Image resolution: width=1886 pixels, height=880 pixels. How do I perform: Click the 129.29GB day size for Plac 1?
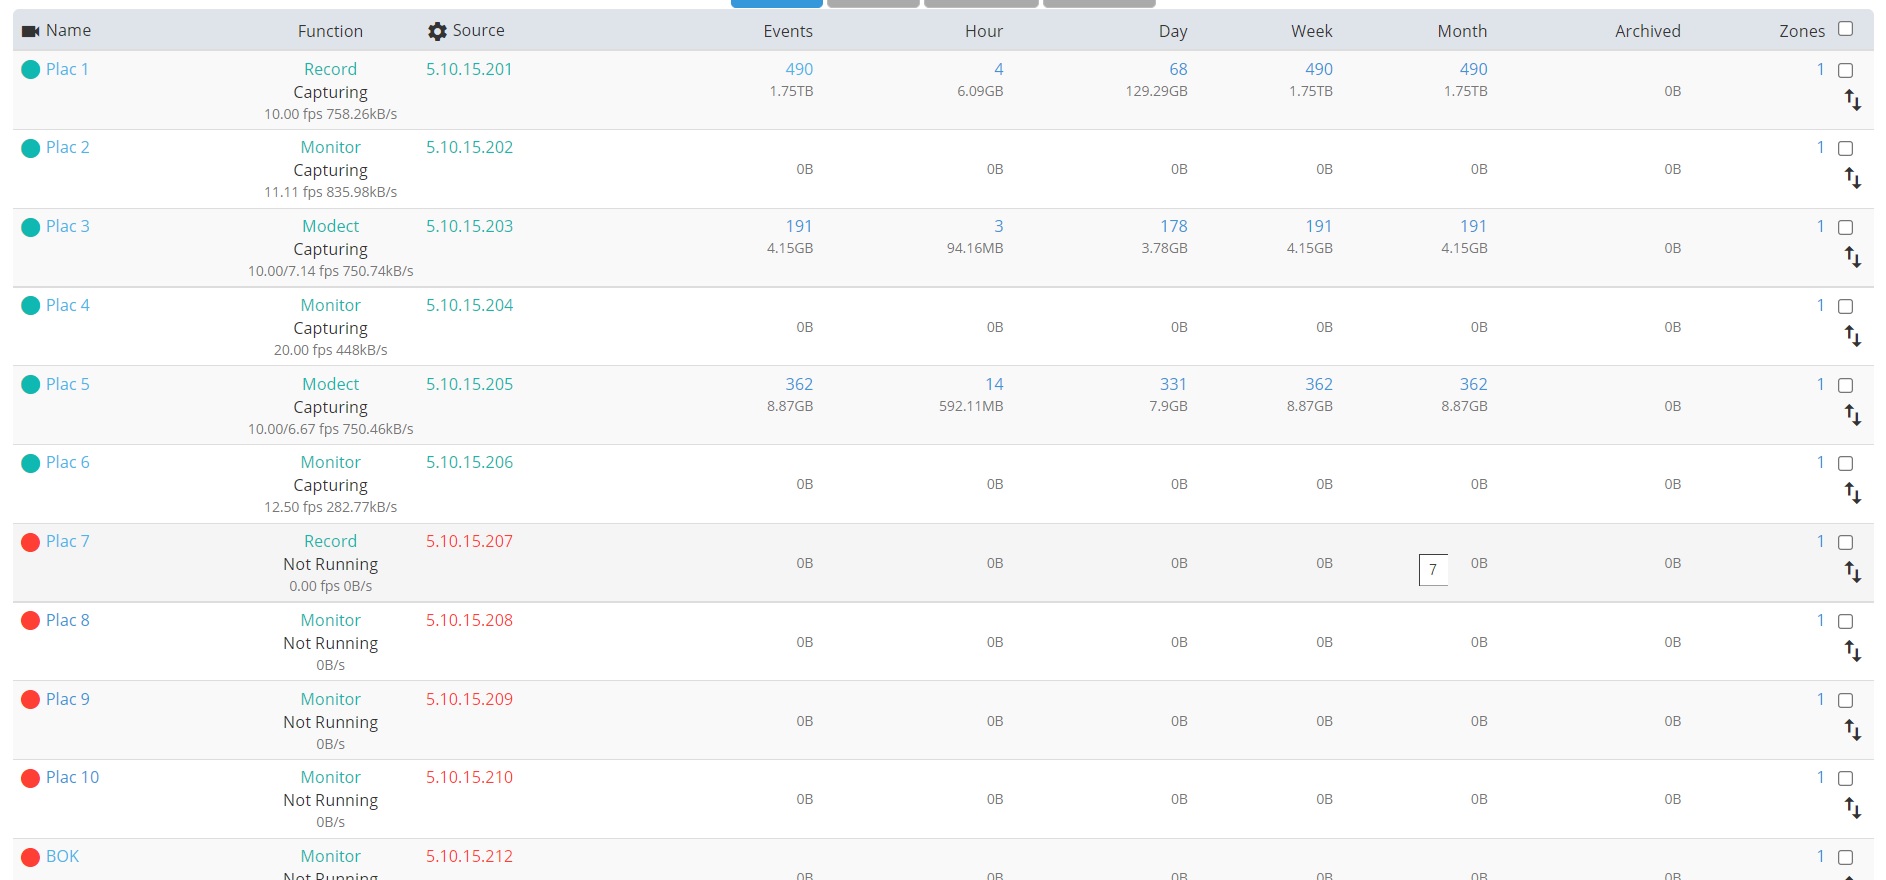(x=1156, y=91)
